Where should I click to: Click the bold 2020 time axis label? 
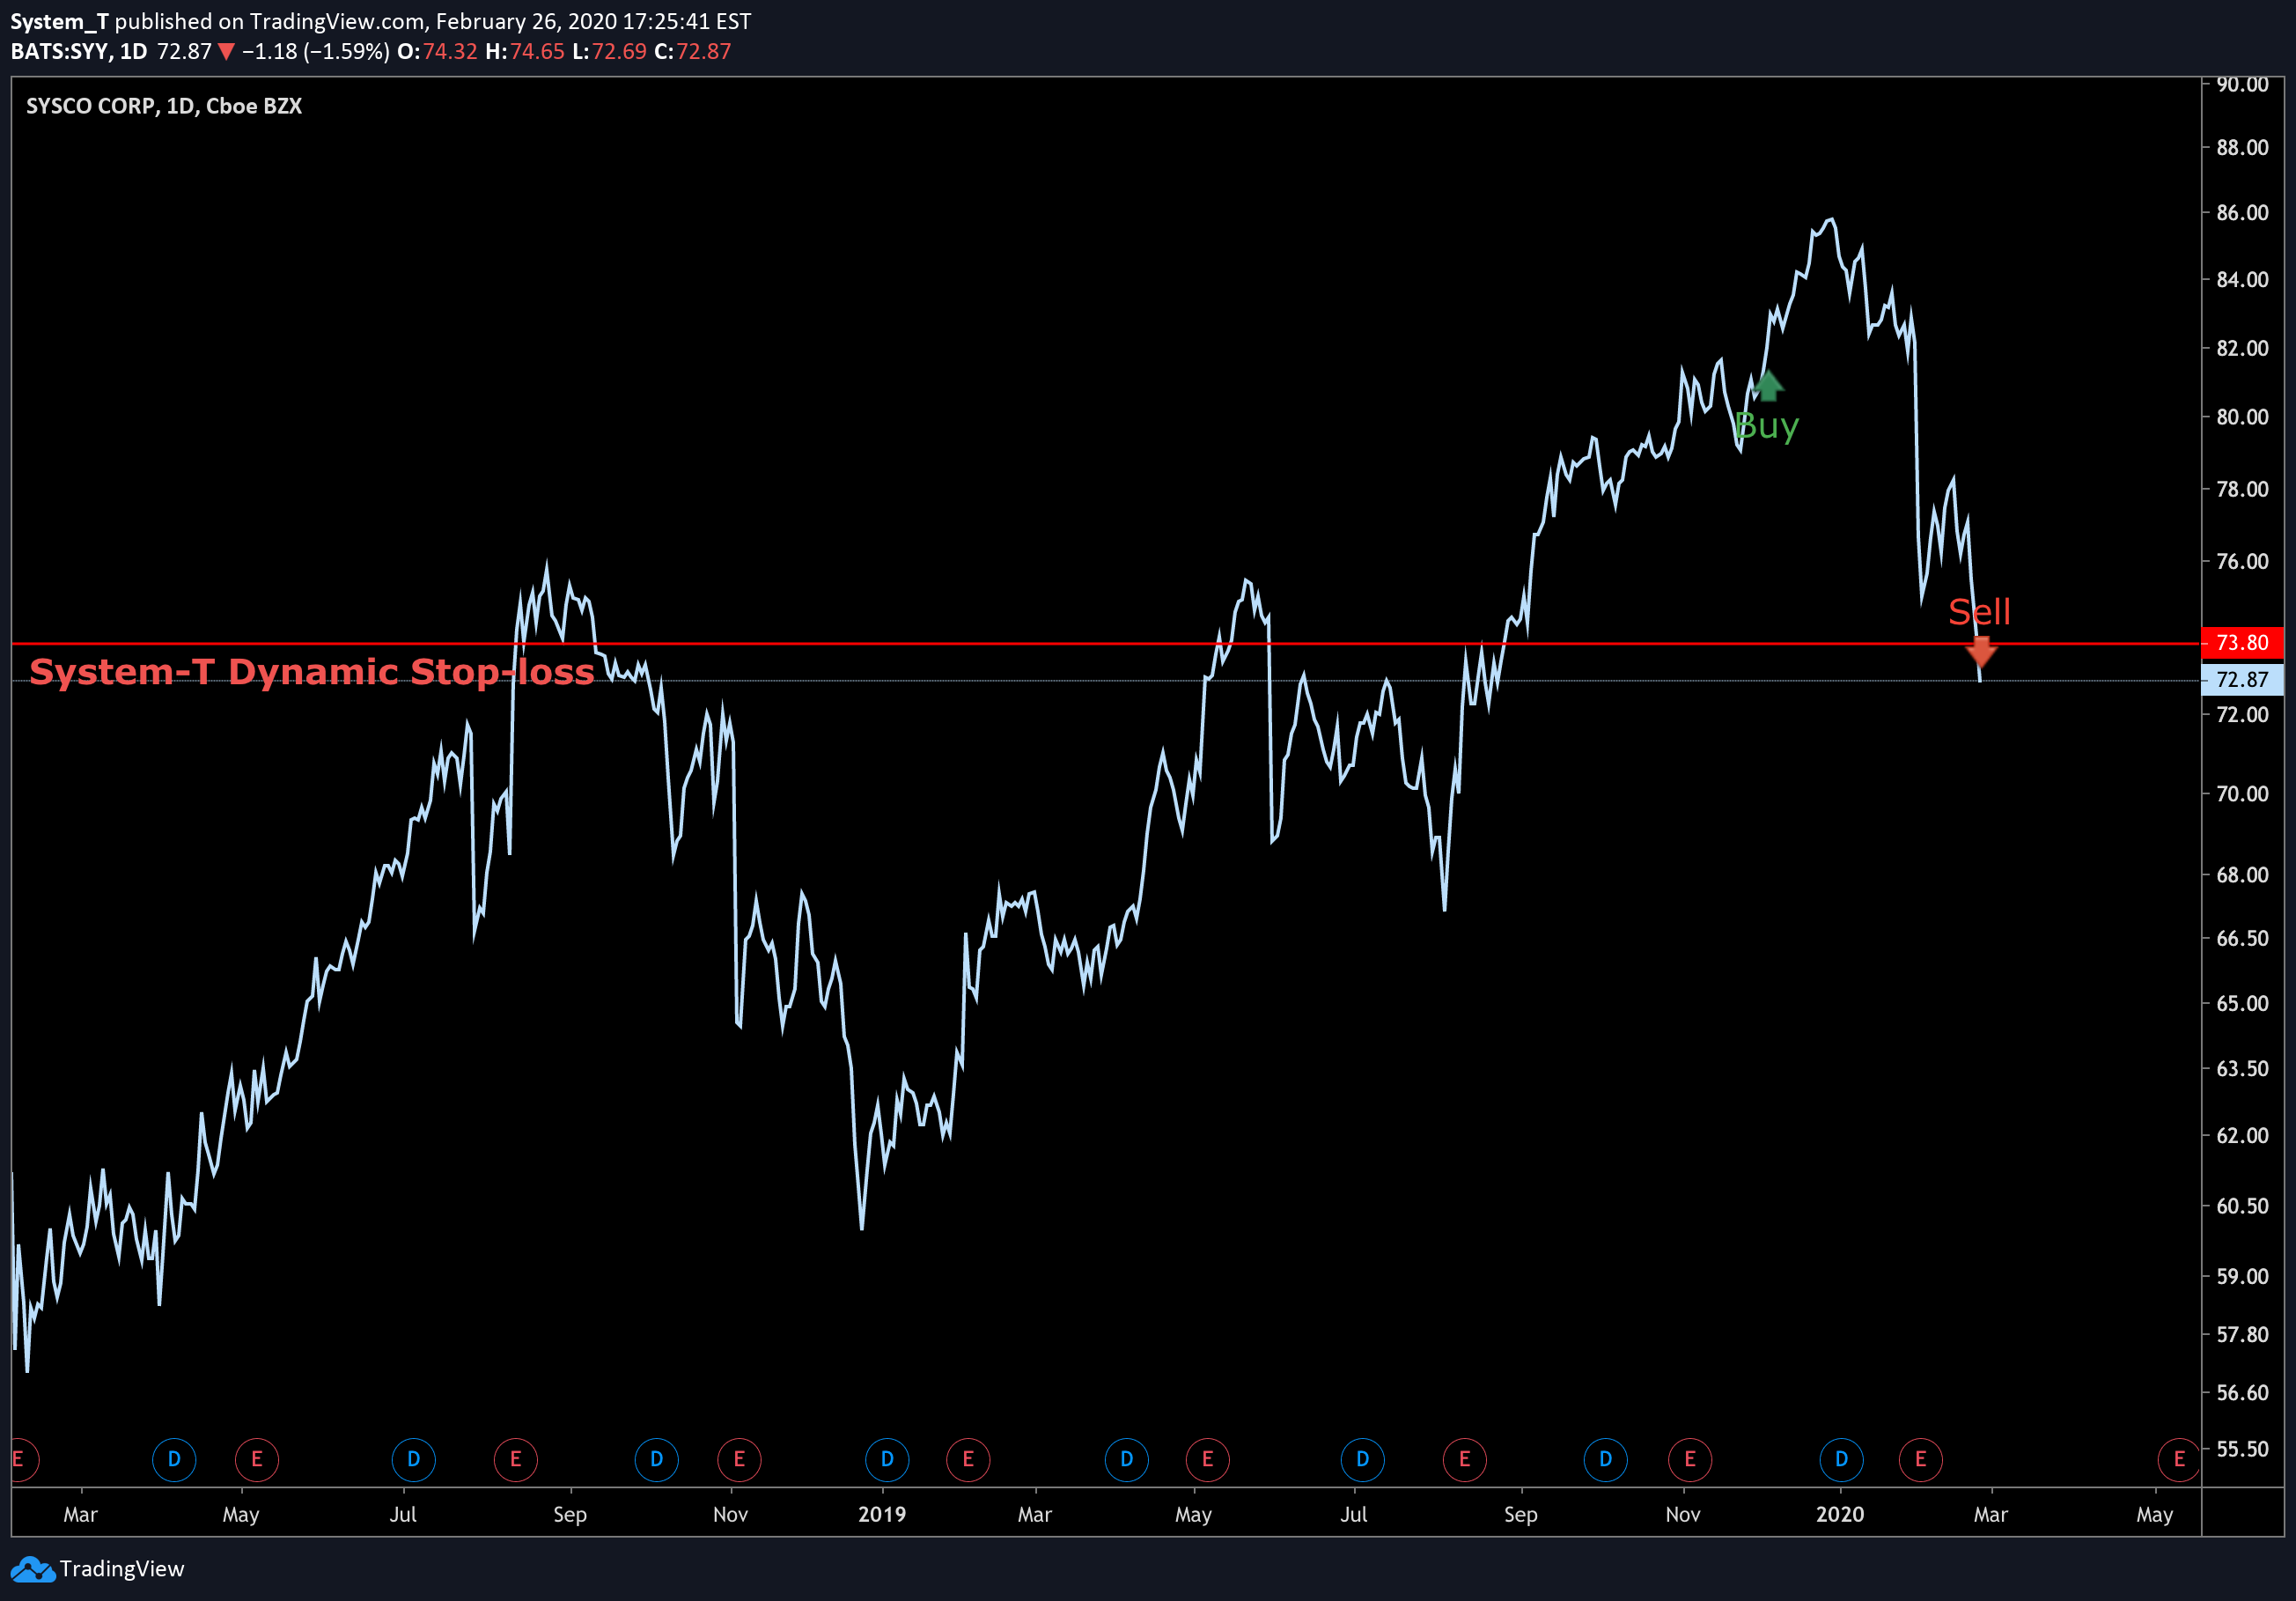pos(1840,1514)
